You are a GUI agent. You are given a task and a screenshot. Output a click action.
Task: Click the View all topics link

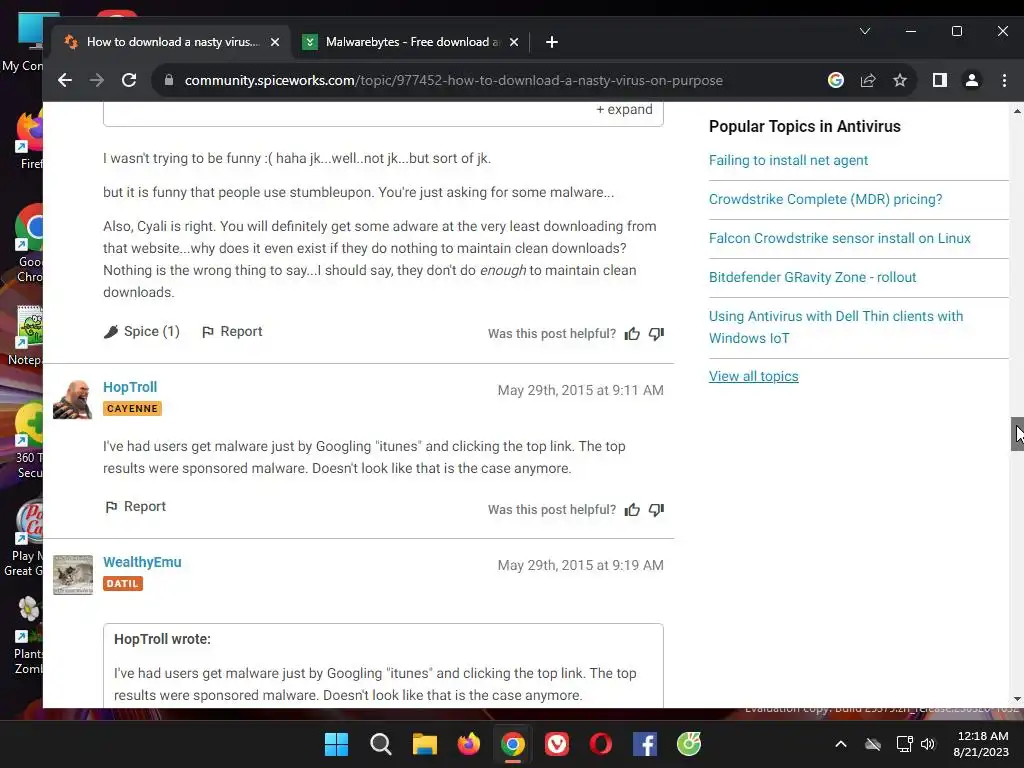point(754,376)
